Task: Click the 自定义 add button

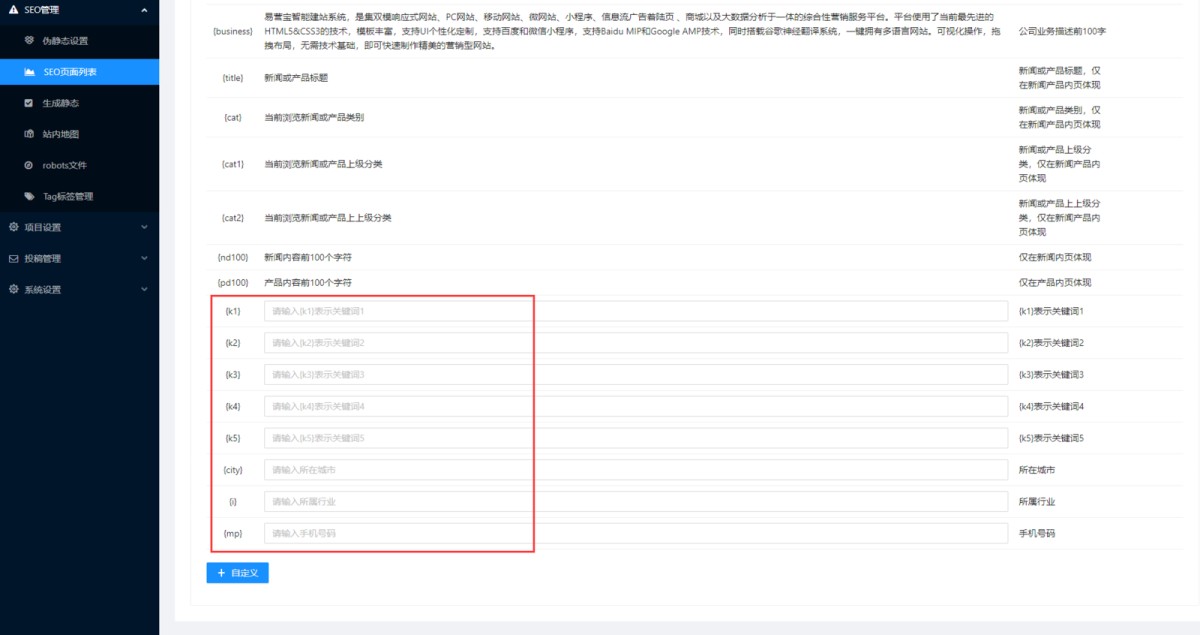Action: pos(237,573)
